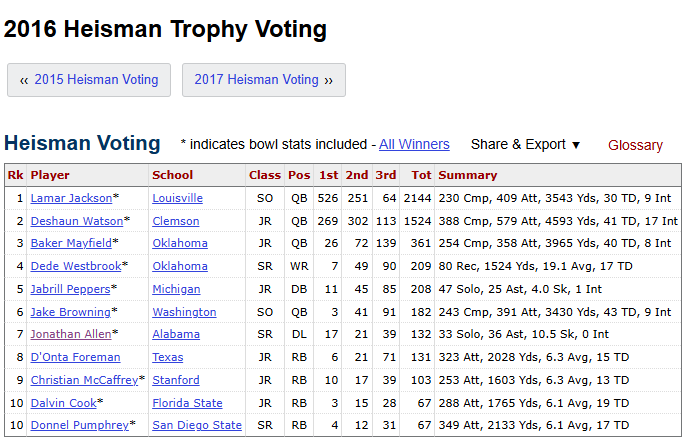Sort table by Tot column header
Viewport: 688px width, 443px height.
click(x=421, y=175)
